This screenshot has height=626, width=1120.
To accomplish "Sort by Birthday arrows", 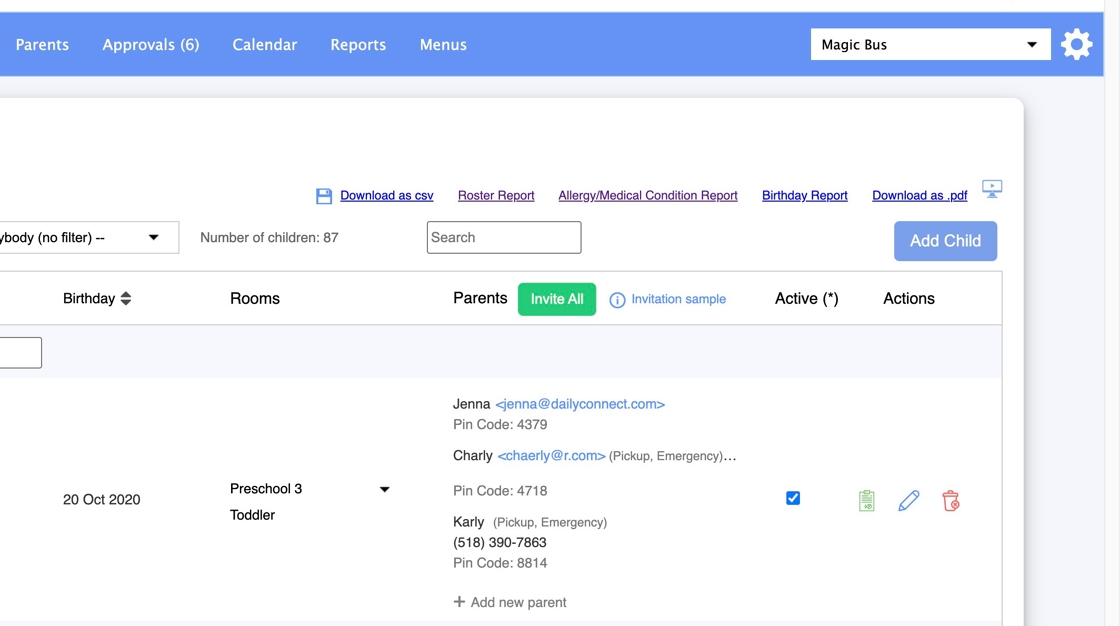I will click(126, 299).
